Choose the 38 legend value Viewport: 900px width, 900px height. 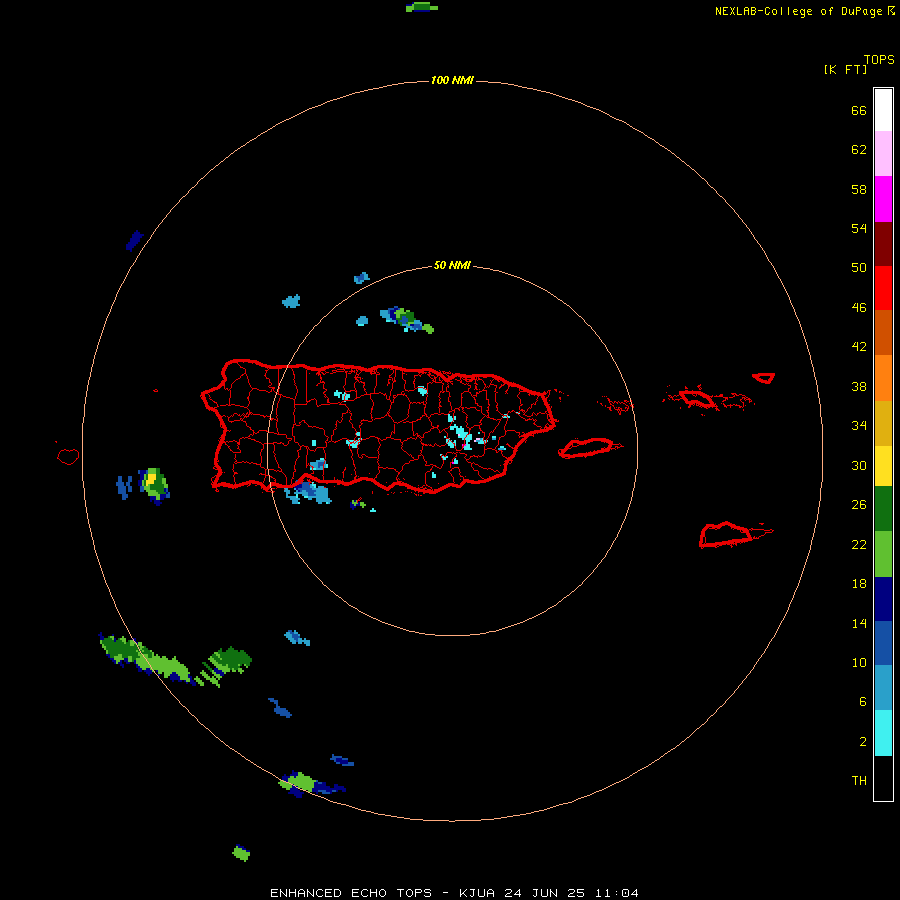[x=859, y=386]
